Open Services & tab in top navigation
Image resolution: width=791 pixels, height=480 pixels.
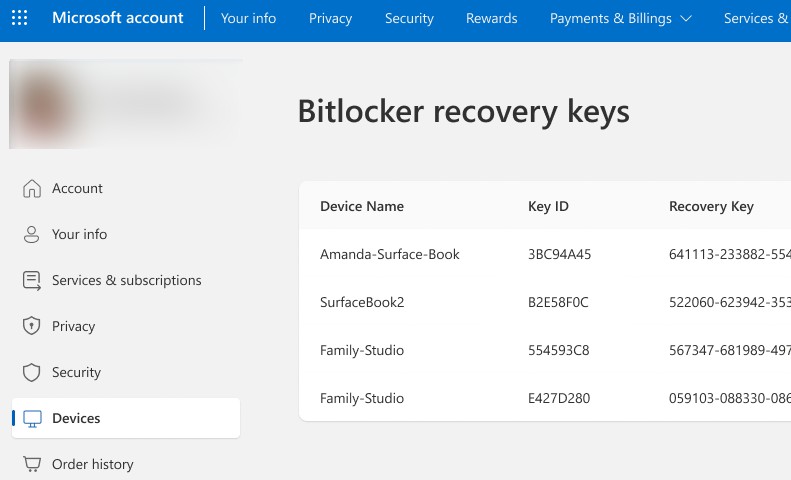[x=757, y=18]
